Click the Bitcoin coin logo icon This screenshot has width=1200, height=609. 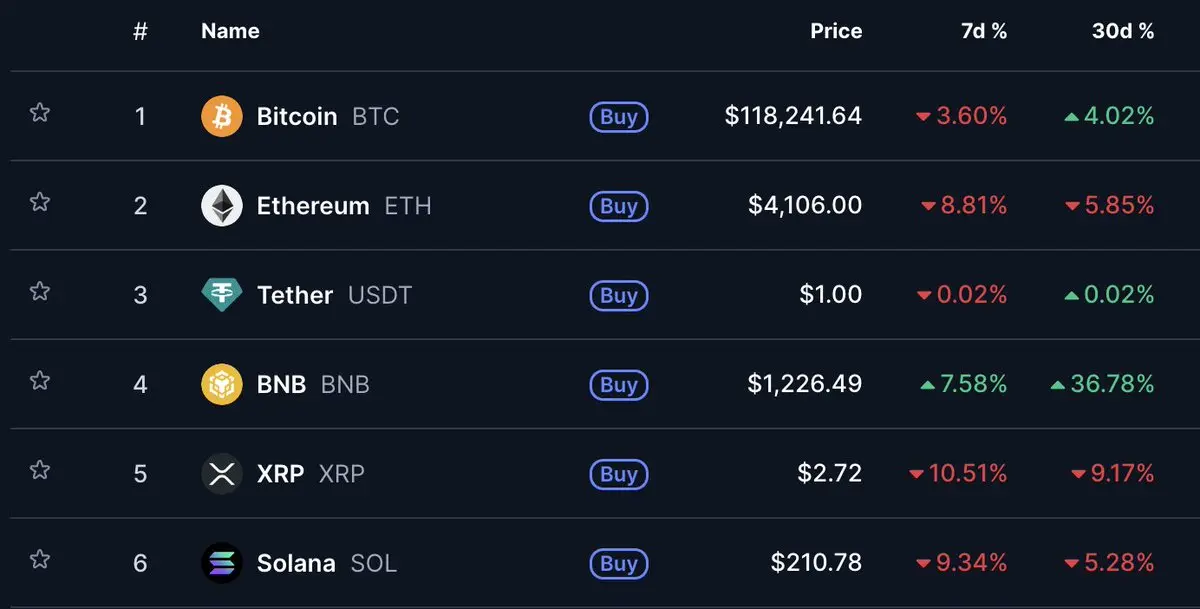pyautogui.click(x=221, y=116)
